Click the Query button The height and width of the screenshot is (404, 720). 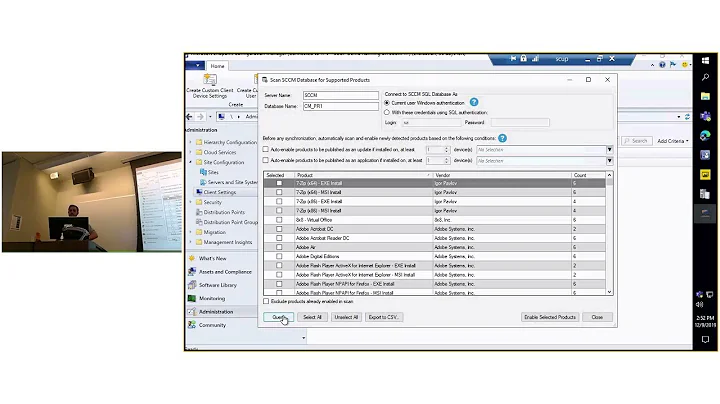278,317
